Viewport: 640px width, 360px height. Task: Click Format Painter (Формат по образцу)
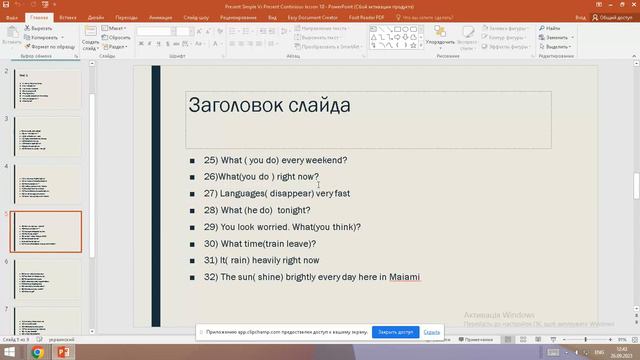point(49,47)
